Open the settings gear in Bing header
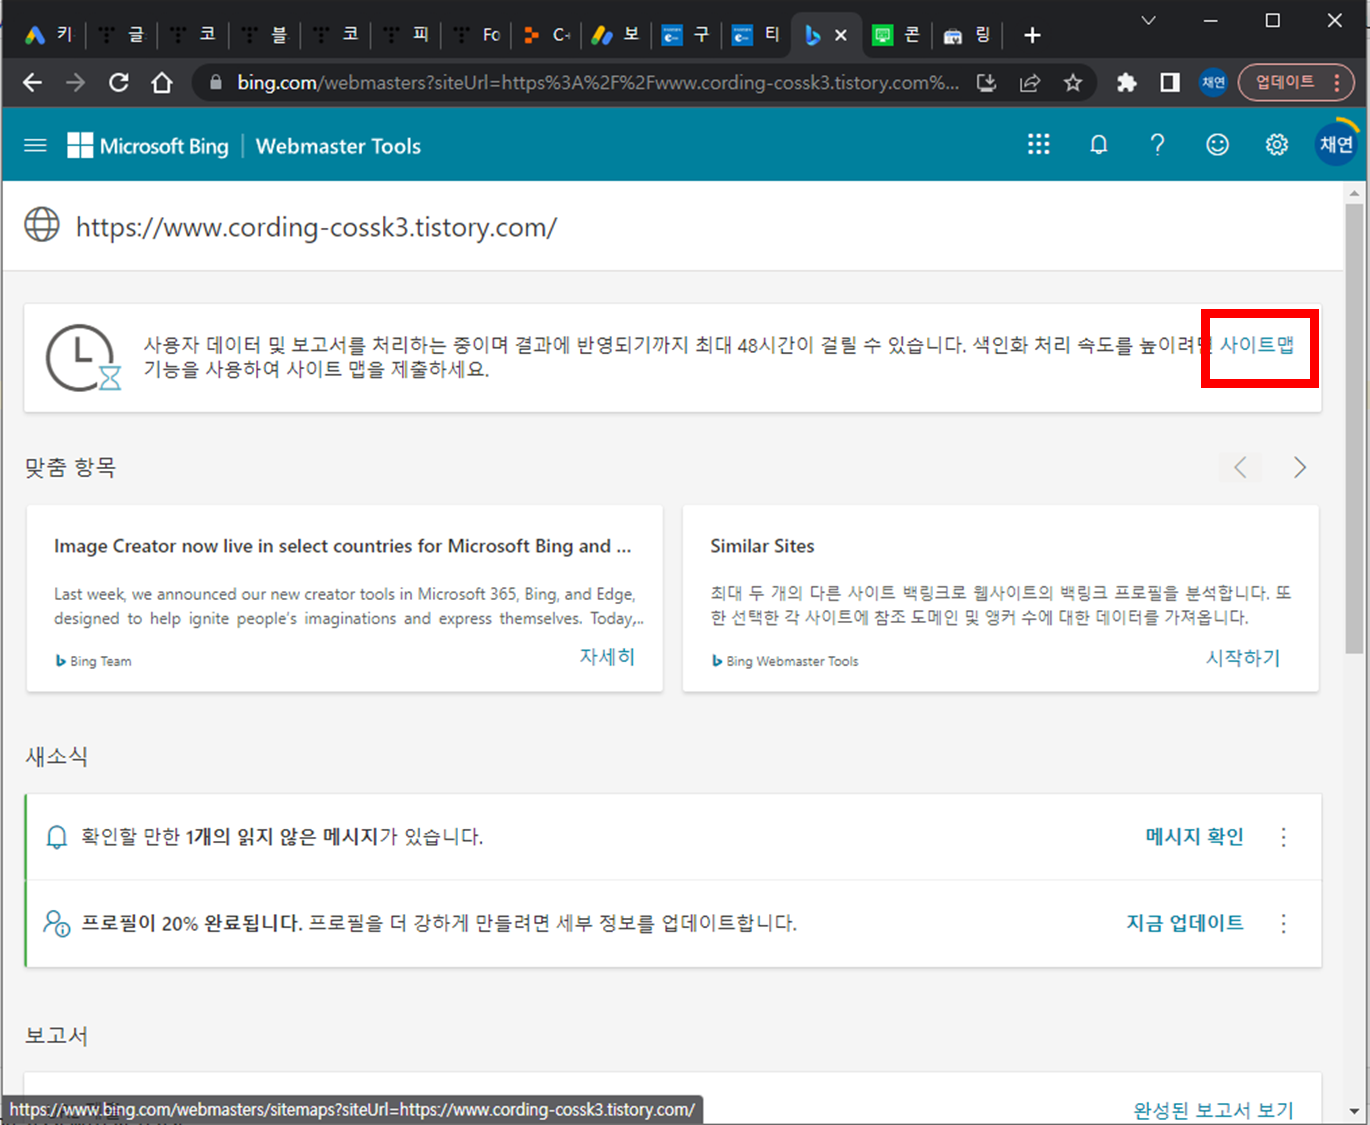This screenshot has width=1370, height=1125. (1277, 145)
